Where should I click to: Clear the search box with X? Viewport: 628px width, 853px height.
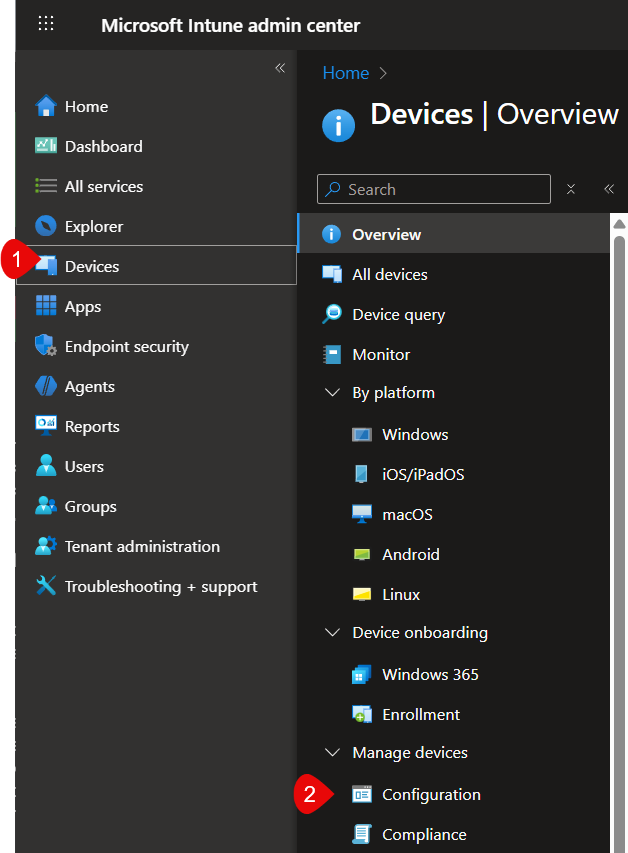pos(571,189)
